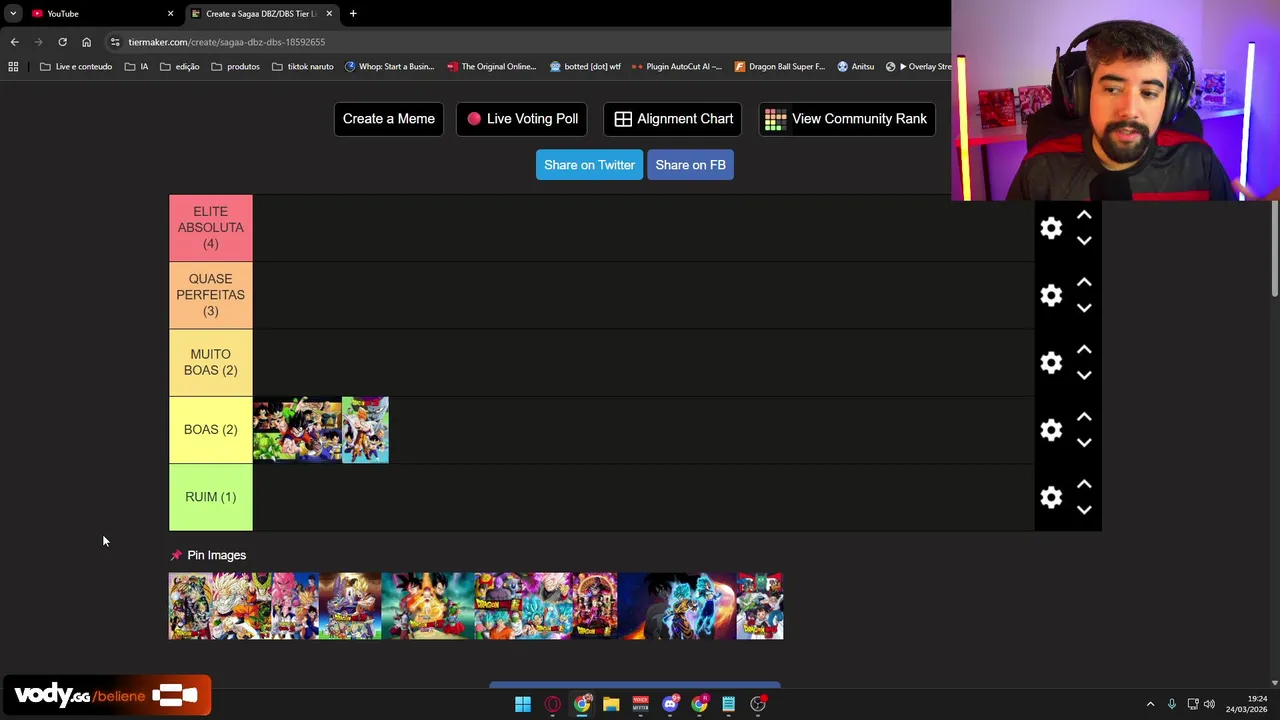
Task: Move ELITE ABSOLUTA row up with arrow
Action: [1084, 215]
